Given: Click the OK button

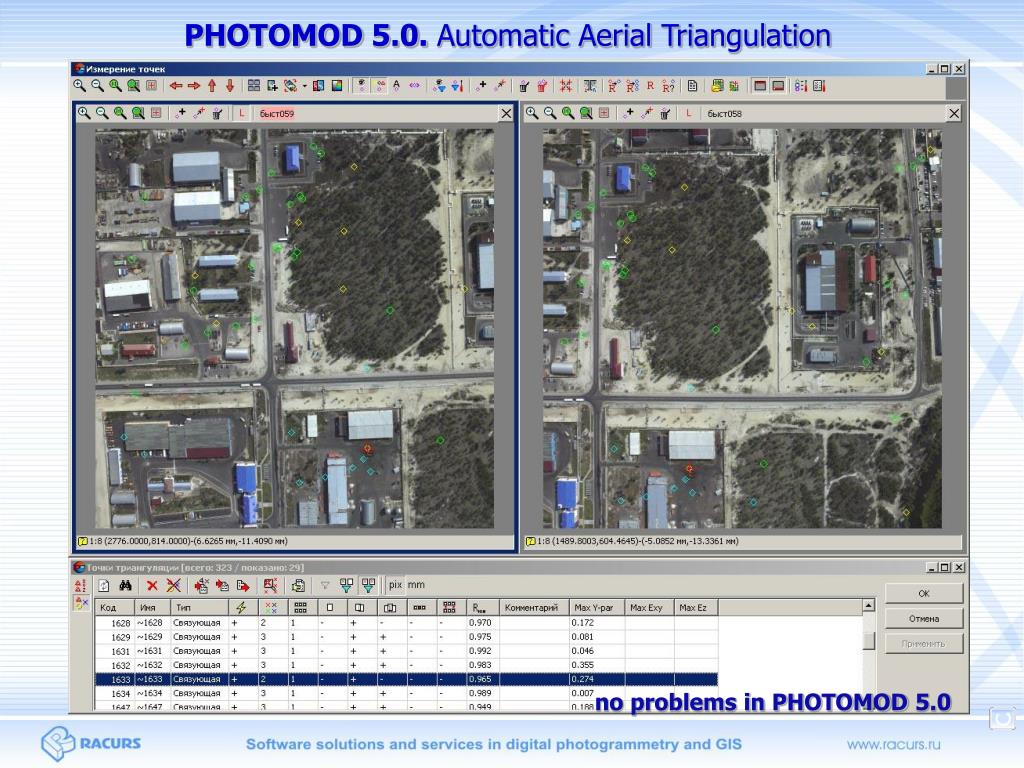Looking at the screenshot, I should tap(923, 593).
